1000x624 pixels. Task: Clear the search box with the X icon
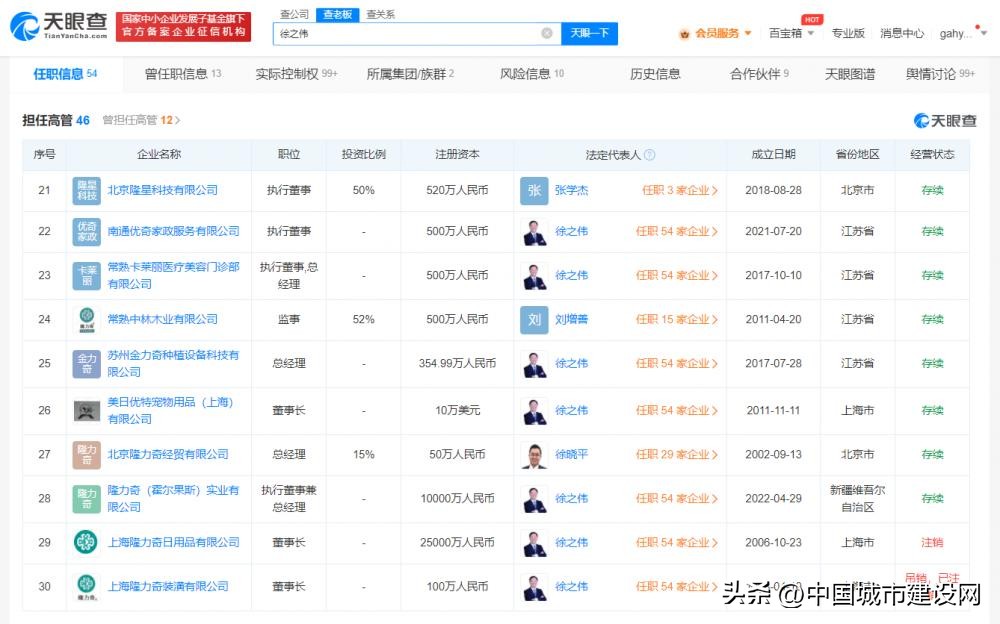click(547, 33)
